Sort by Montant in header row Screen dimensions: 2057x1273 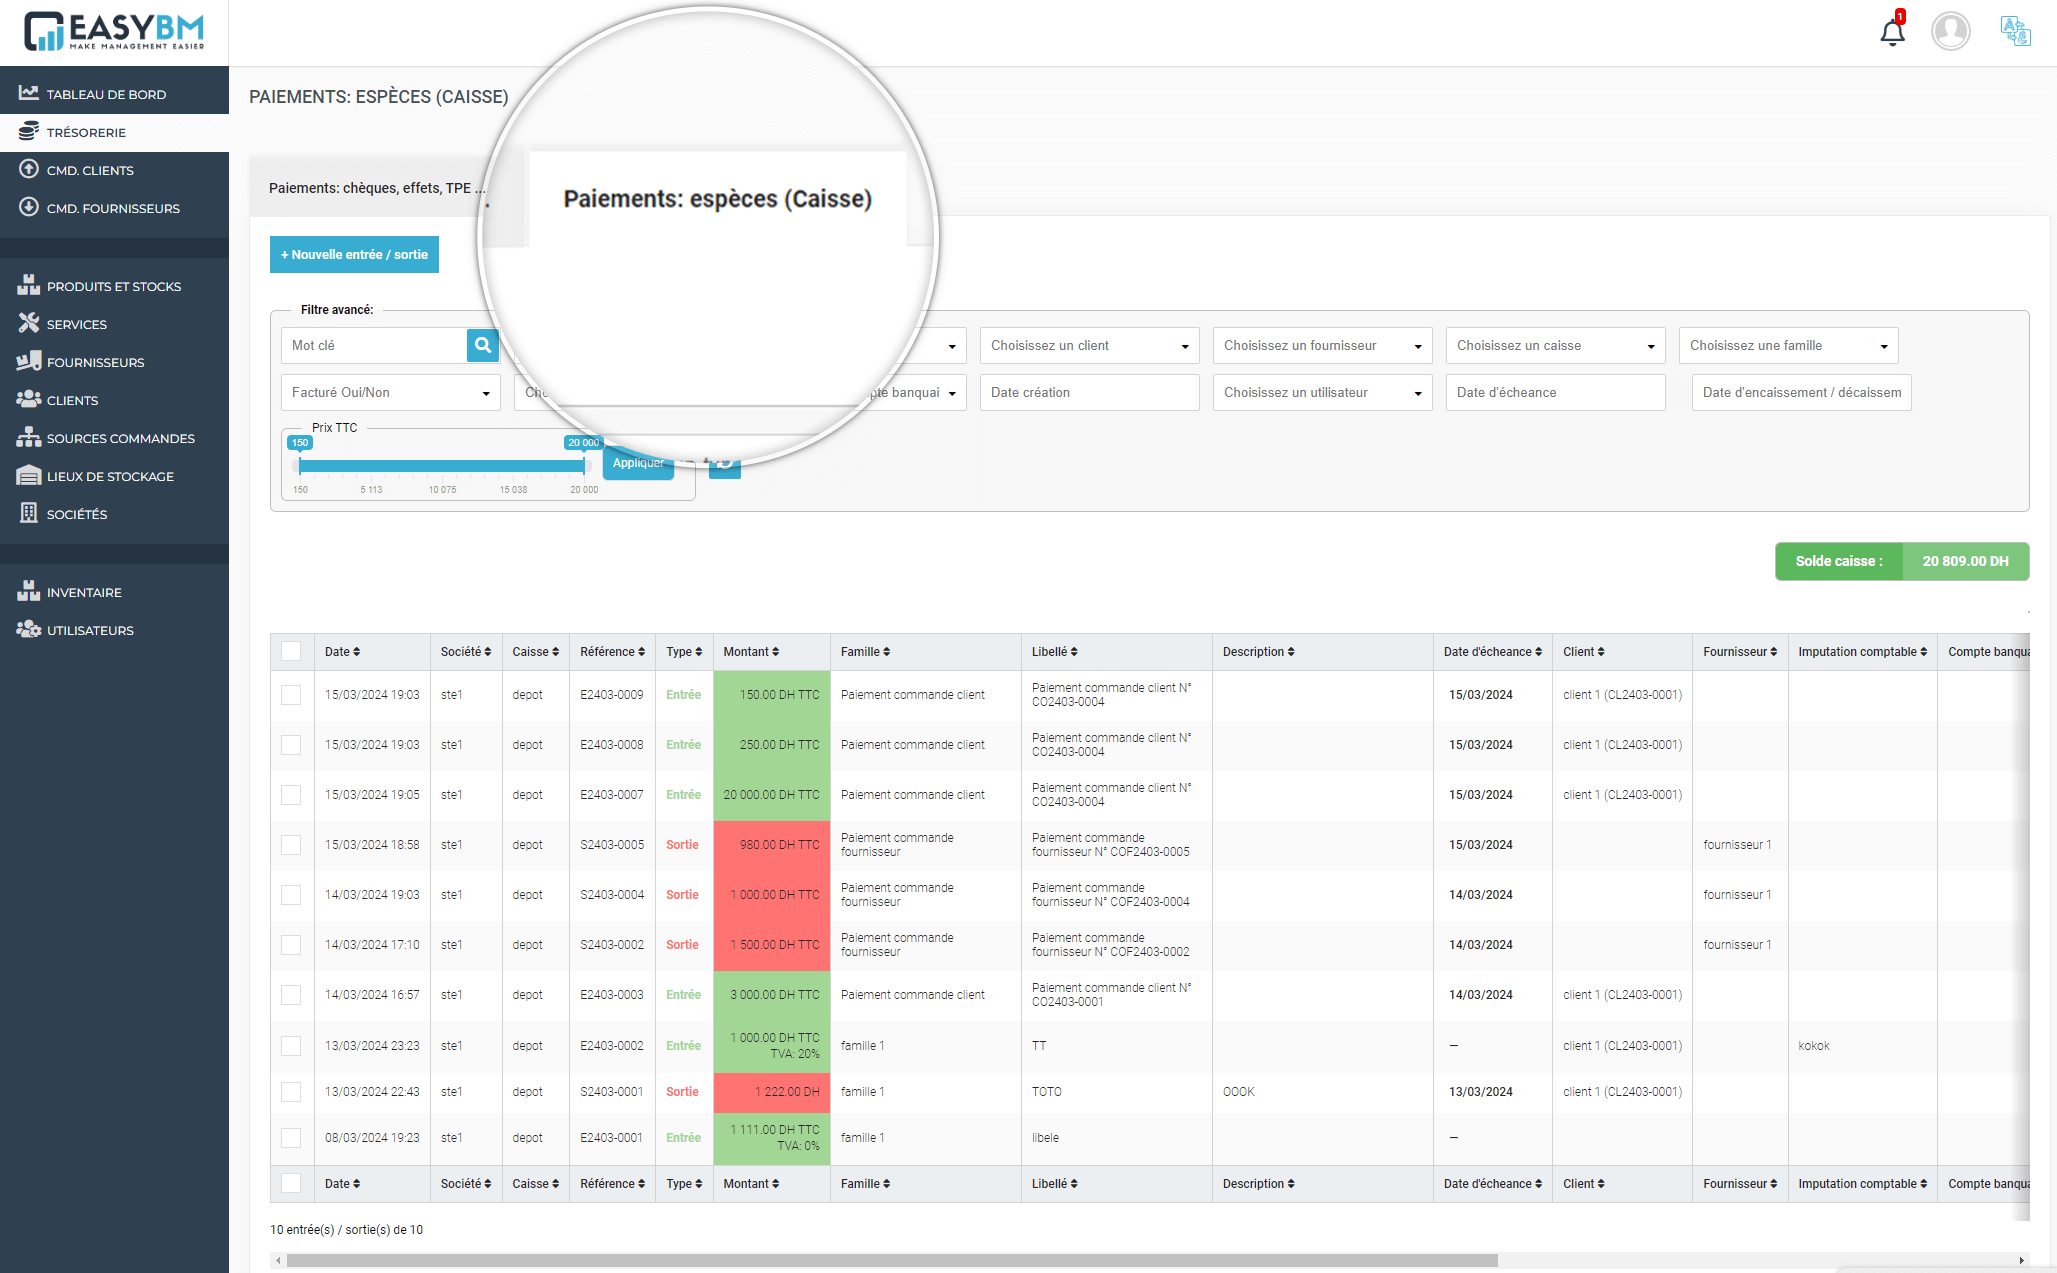coord(751,652)
